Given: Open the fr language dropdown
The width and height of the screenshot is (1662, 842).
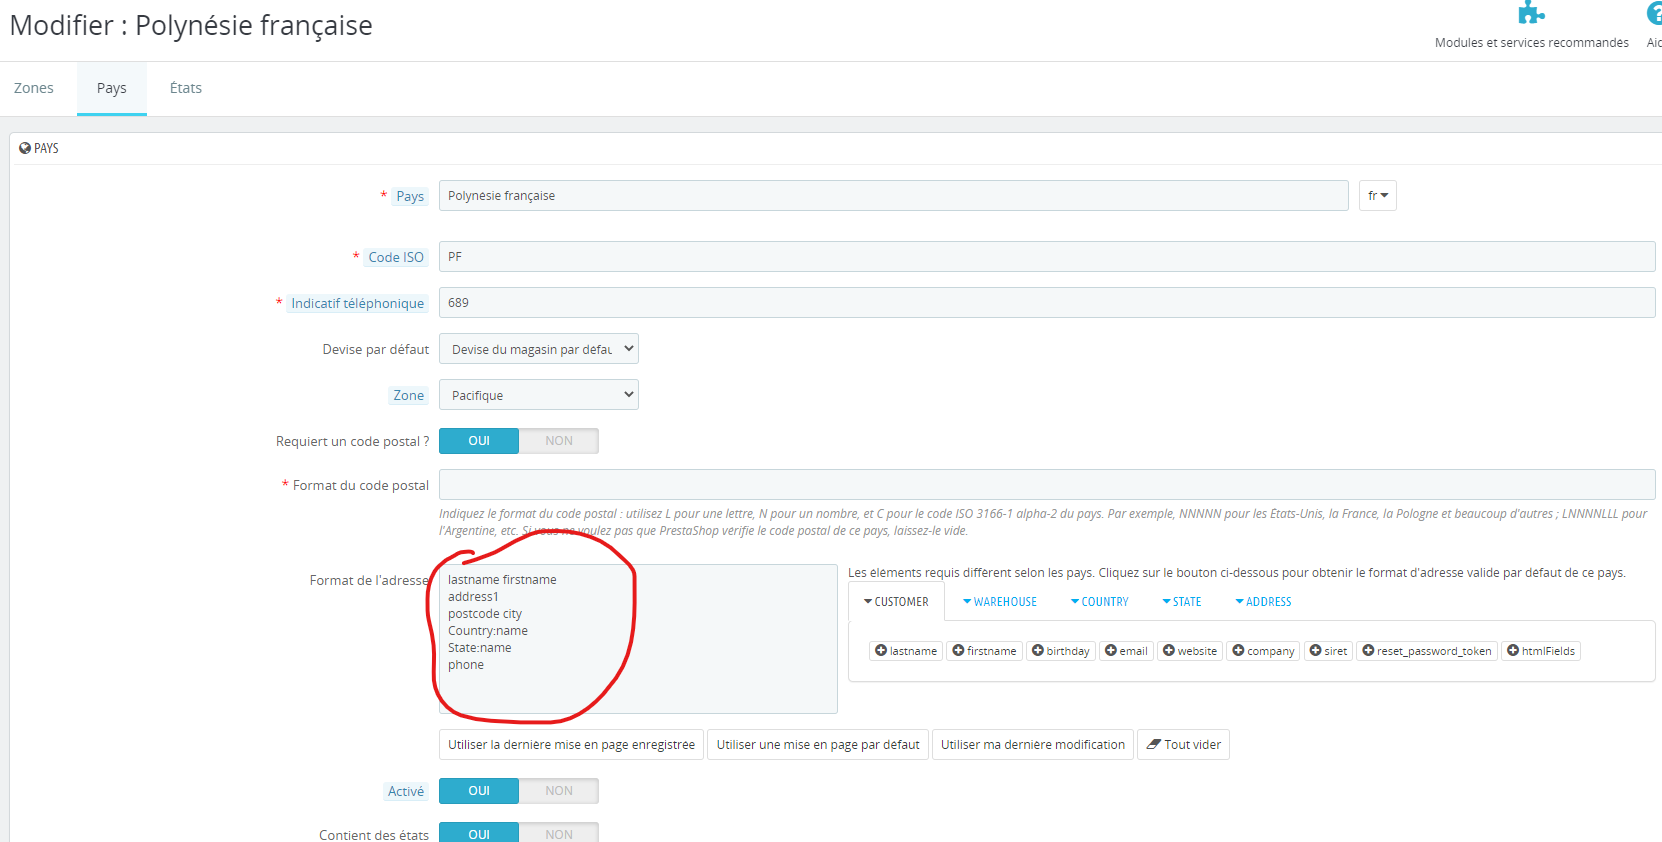Looking at the screenshot, I should (1377, 195).
